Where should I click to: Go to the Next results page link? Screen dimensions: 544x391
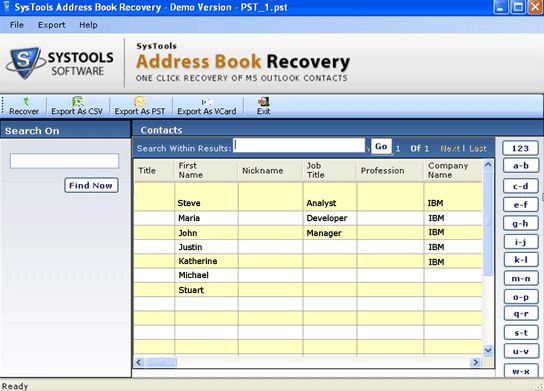tap(450, 148)
